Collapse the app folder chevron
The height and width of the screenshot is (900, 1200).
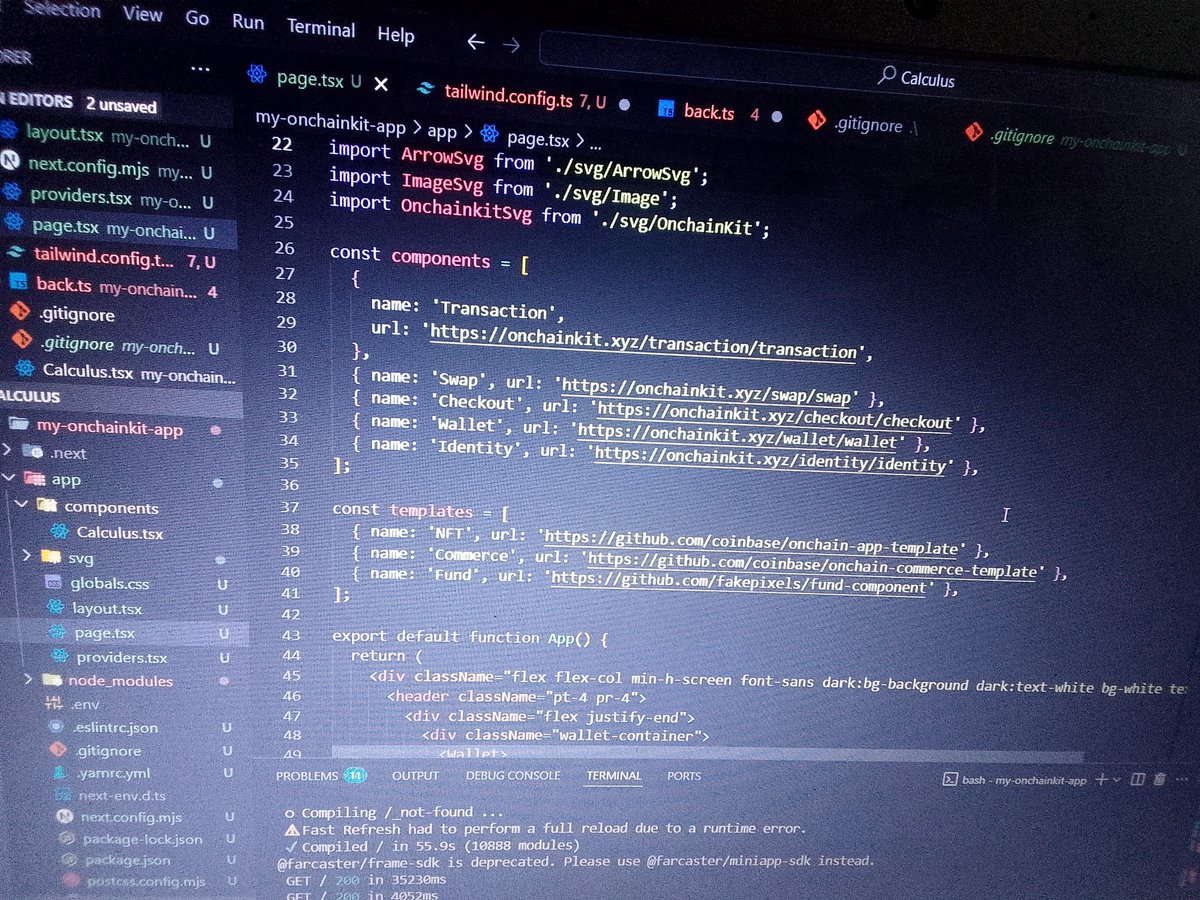click(10, 480)
